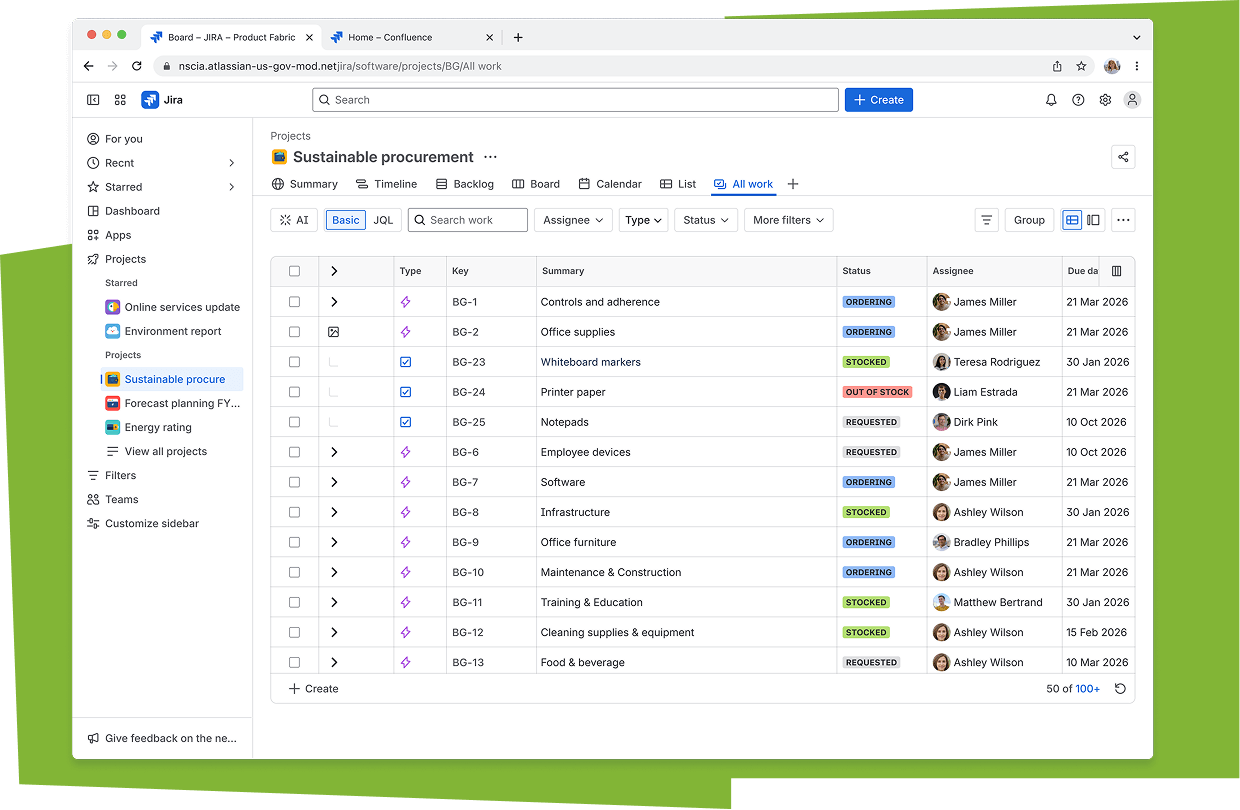This screenshot has height=810, width=1240.
Task: Click the Help question mark icon
Action: click(1078, 100)
